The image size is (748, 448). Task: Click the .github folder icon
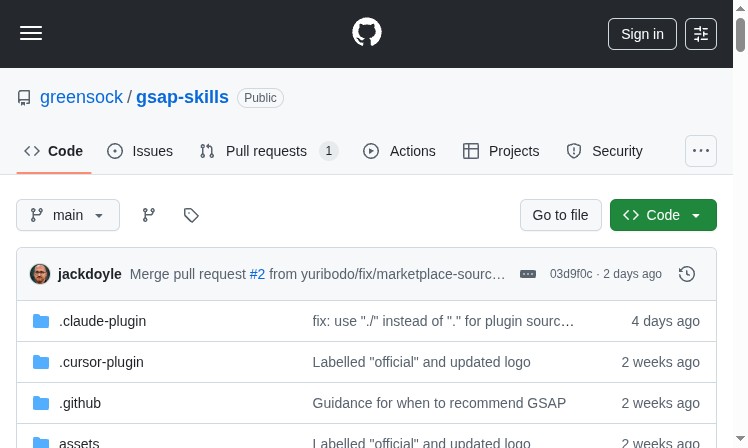coord(41,403)
